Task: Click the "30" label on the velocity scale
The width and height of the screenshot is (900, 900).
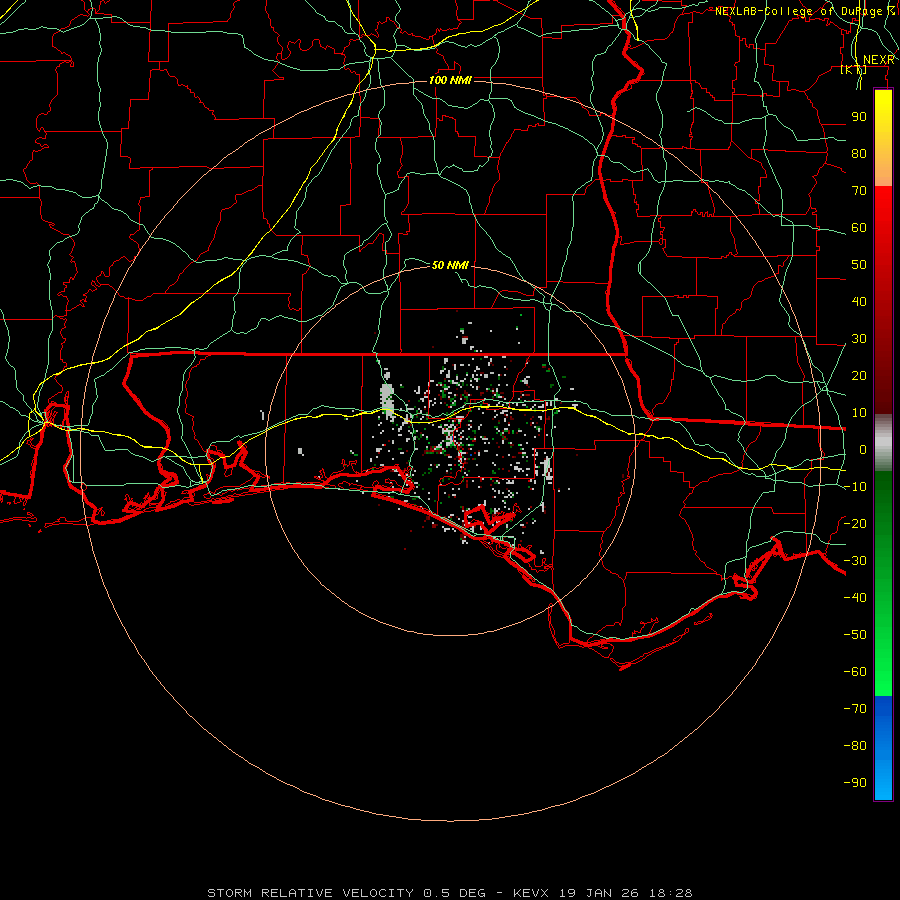Action: pyautogui.click(x=859, y=339)
